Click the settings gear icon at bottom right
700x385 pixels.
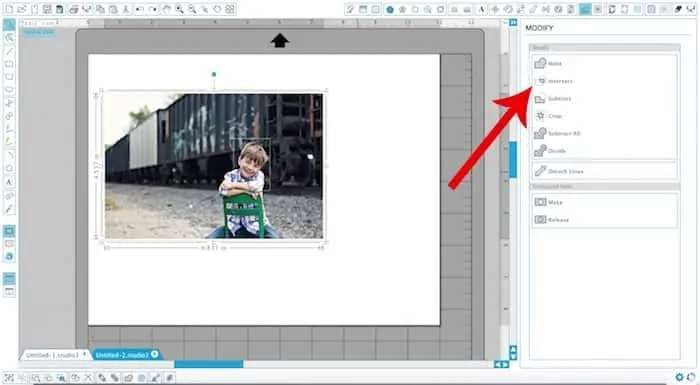[x=679, y=377]
